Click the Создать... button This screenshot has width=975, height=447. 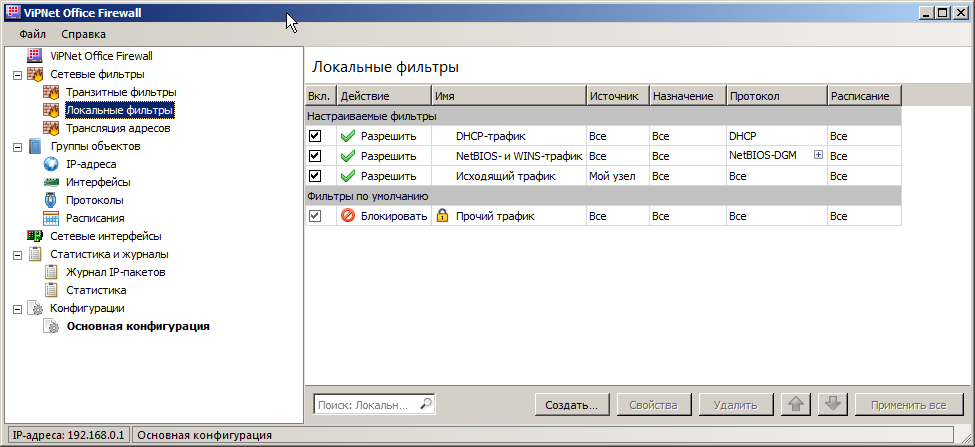[x=571, y=405]
